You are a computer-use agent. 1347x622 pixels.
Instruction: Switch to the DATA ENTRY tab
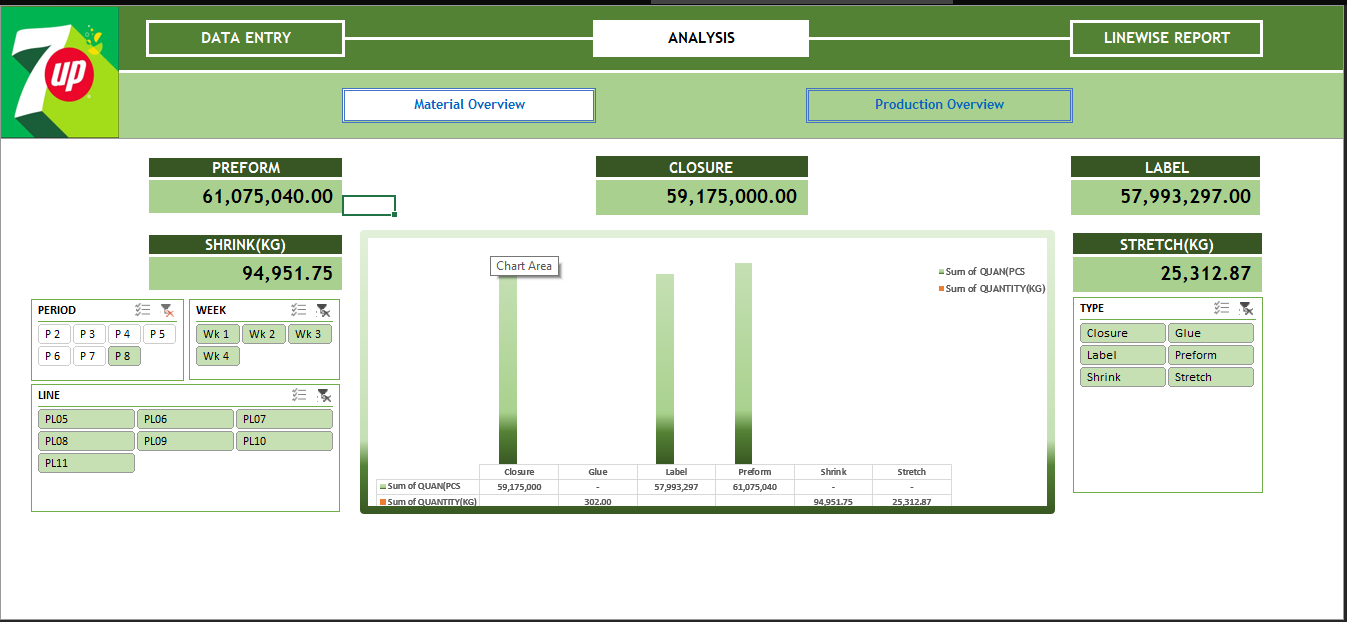coord(245,38)
